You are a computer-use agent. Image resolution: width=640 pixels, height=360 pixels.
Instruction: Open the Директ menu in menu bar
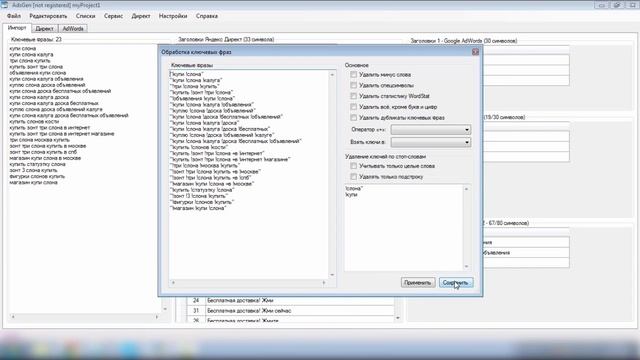click(141, 16)
